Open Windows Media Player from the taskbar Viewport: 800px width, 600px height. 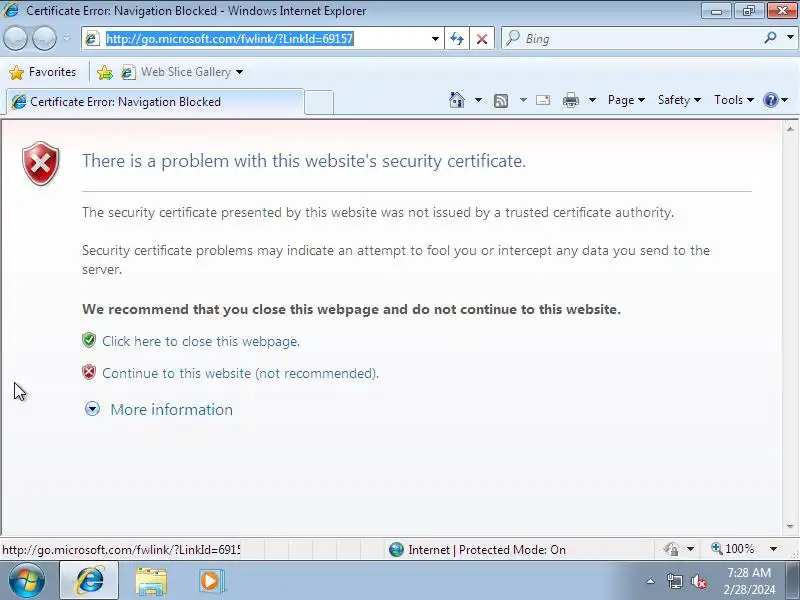210,581
